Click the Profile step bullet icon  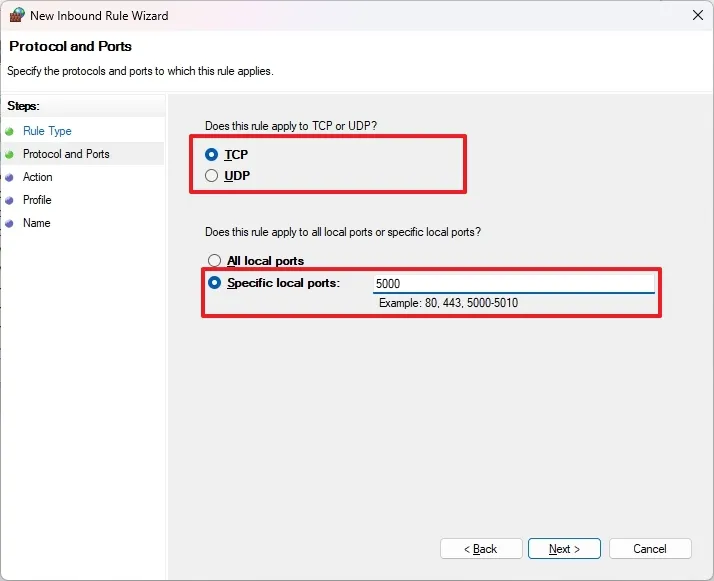10,200
